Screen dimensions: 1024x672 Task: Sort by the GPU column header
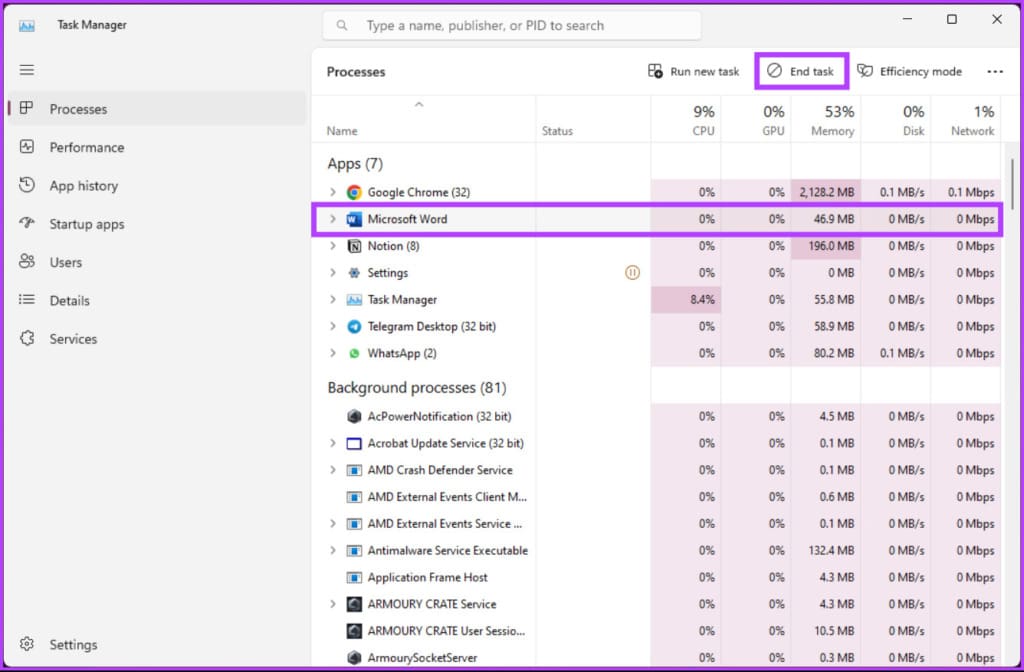(x=756, y=120)
